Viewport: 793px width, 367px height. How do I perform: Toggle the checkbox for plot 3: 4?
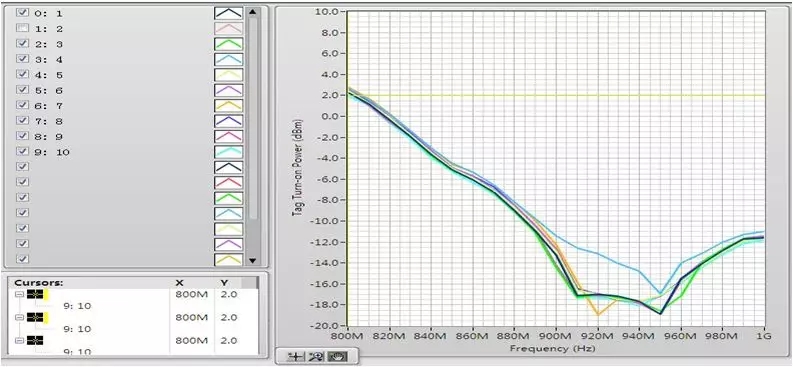click(22, 59)
